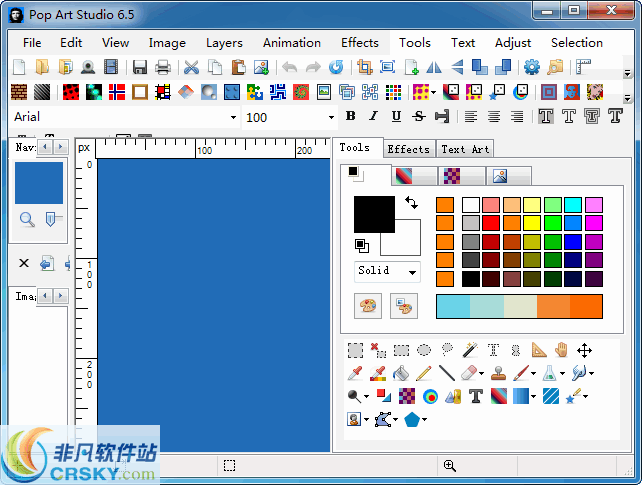Viewport: 642px width, 485px height.
Task: Click the palette color editor button
Action: pos(368,306)
